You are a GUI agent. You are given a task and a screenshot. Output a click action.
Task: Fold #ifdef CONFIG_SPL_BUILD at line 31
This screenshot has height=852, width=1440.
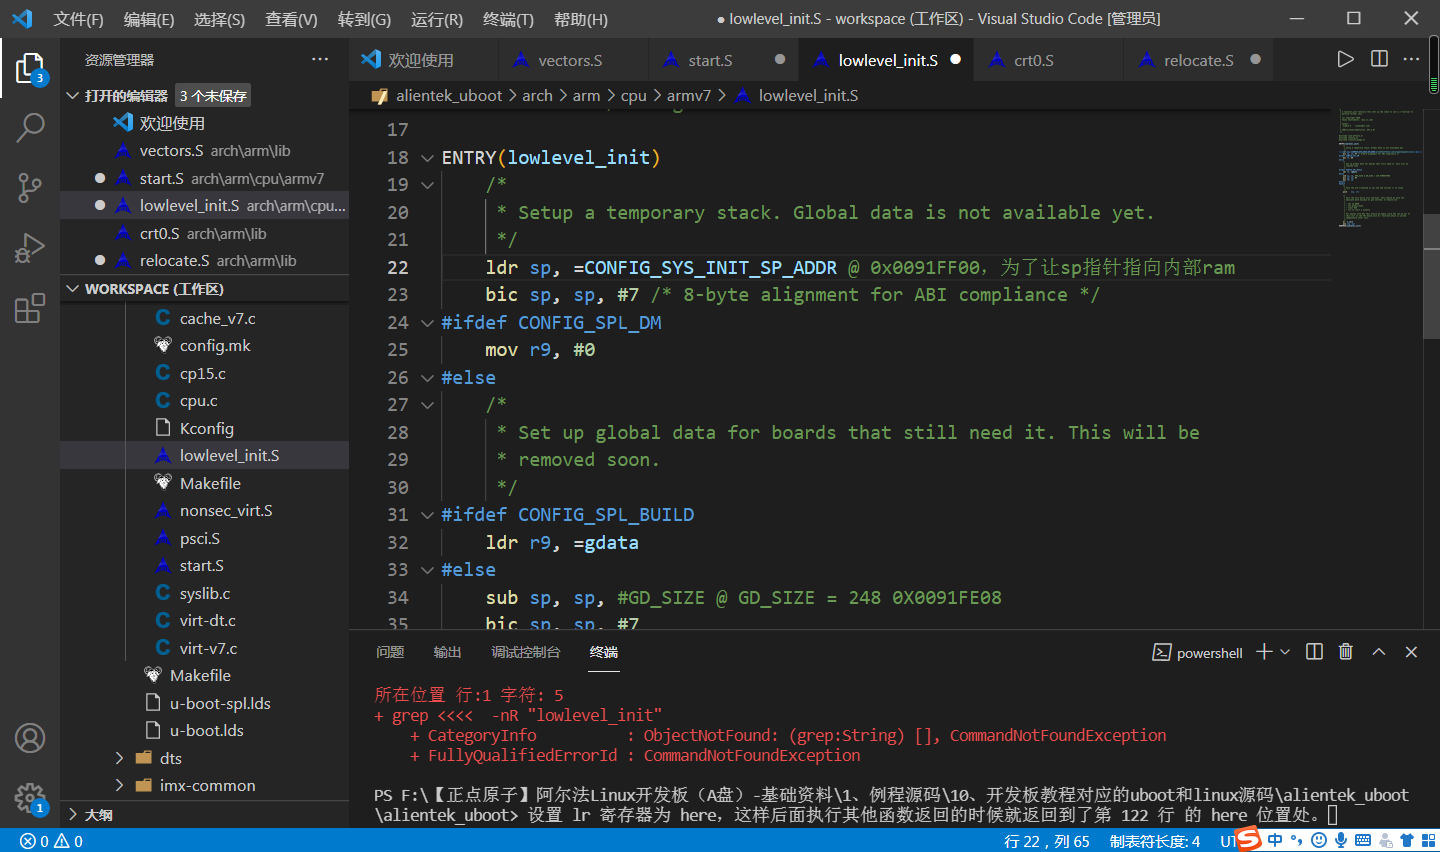tap(428, 514)
